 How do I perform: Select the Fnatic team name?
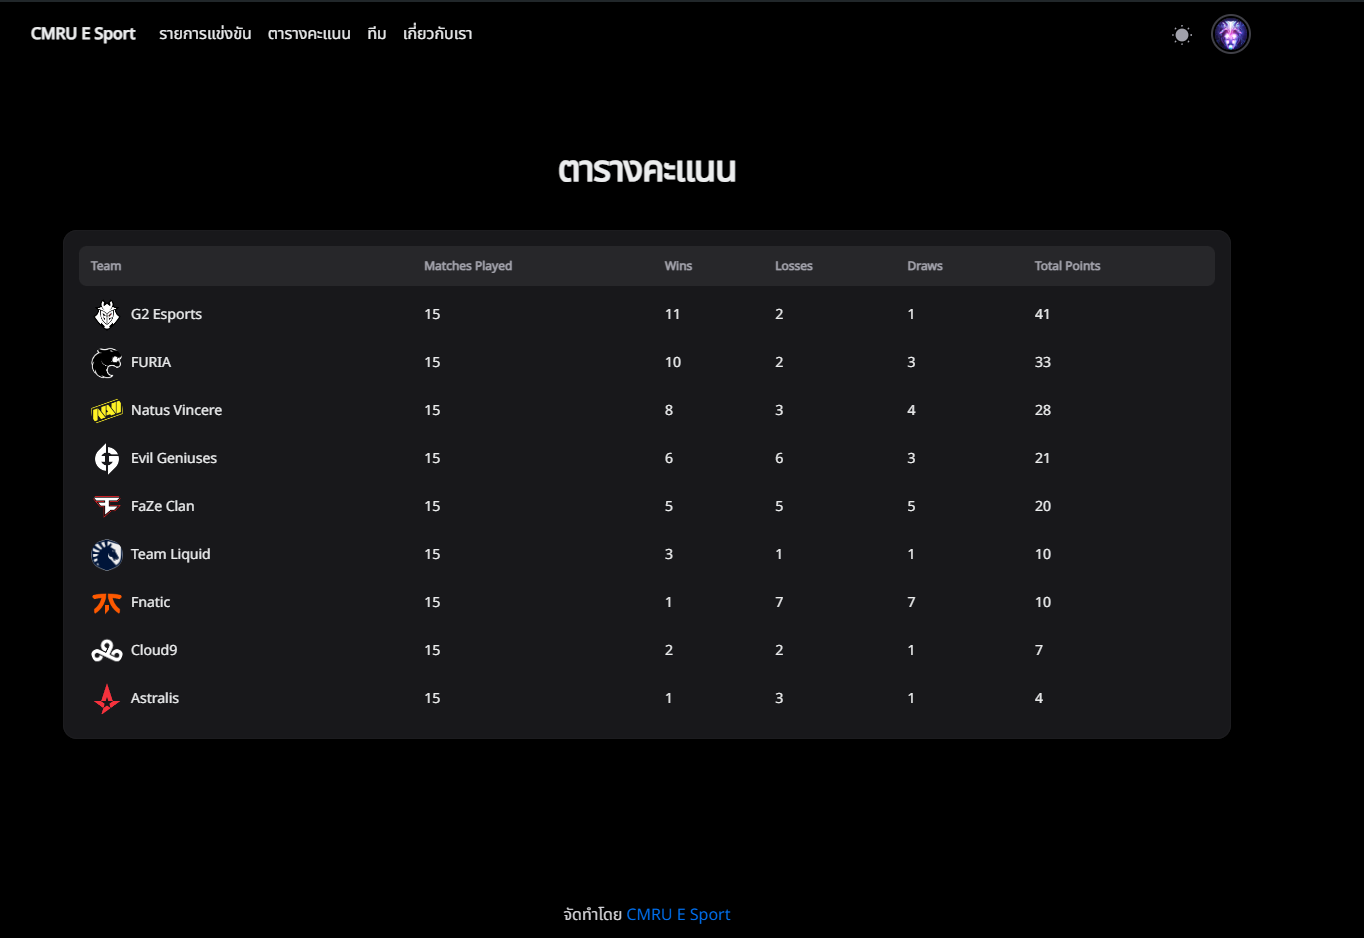click(x=150, y=602)
